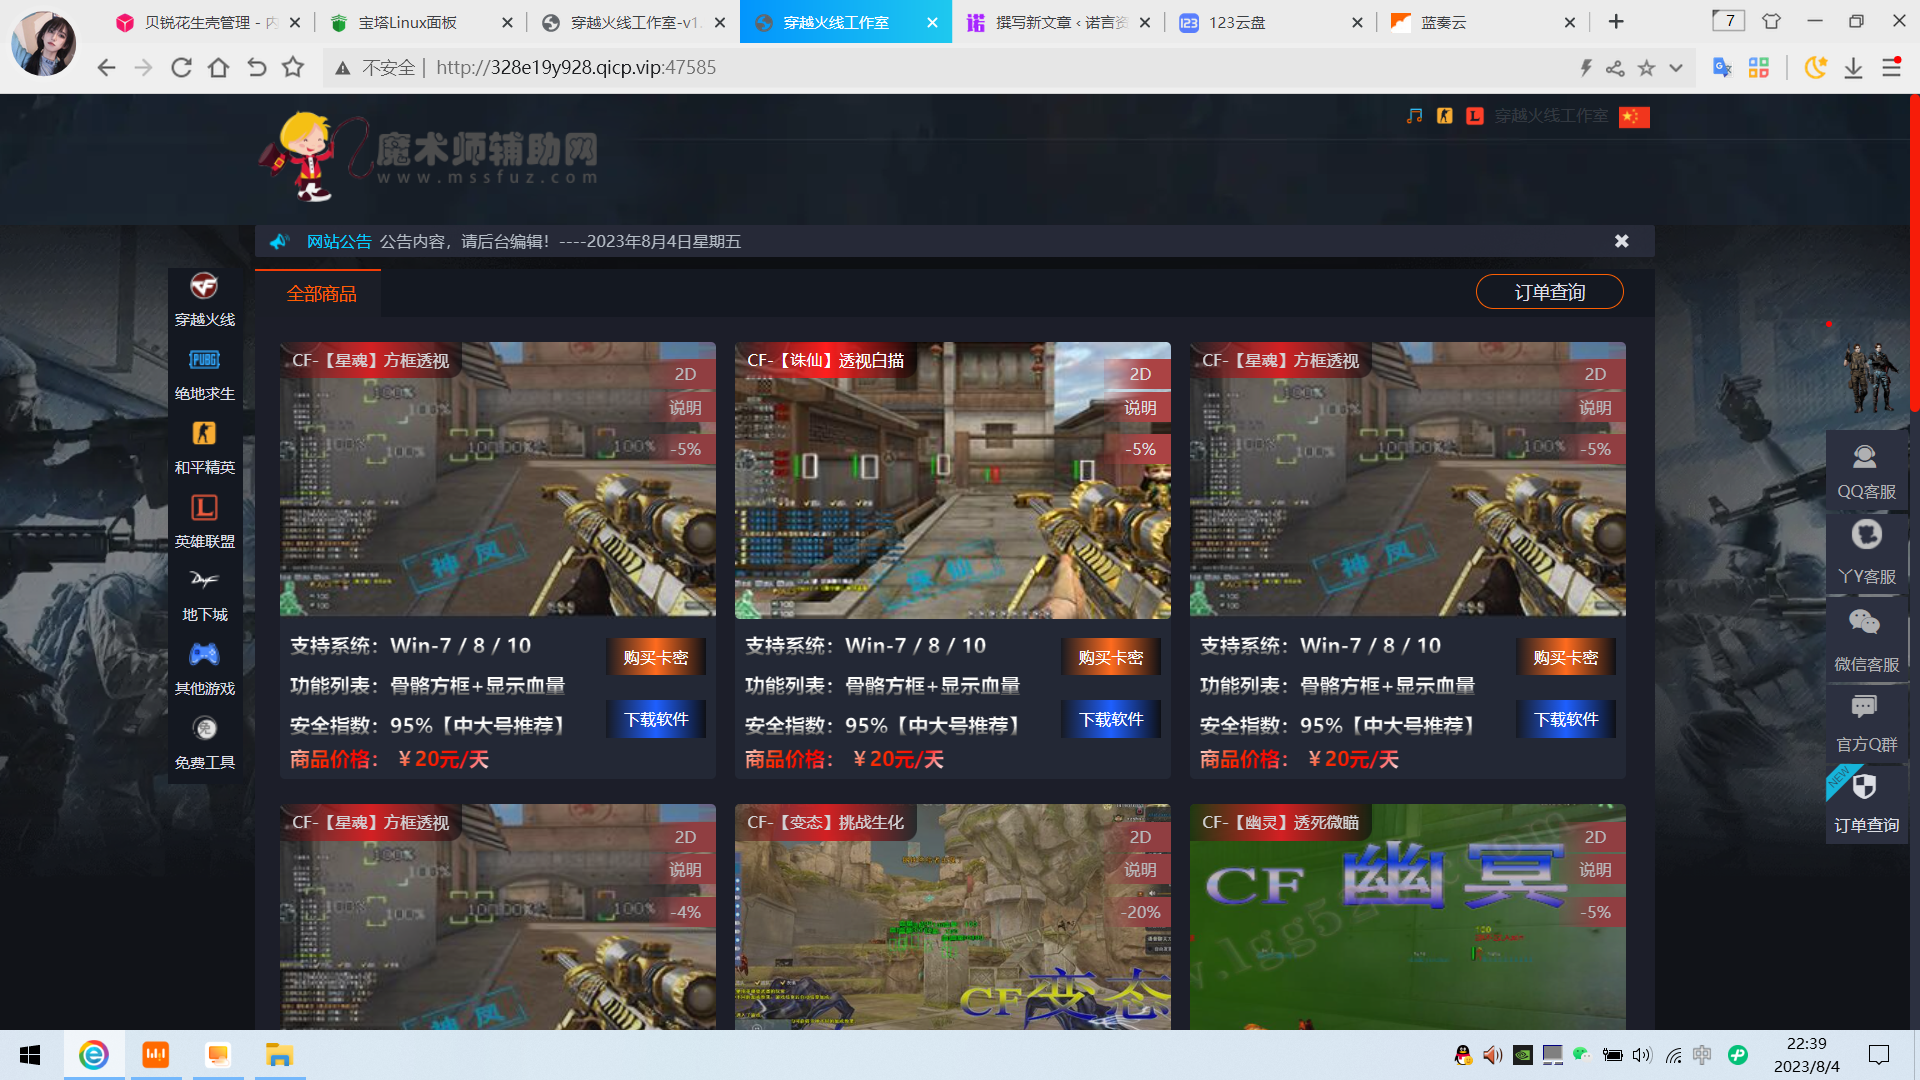Click the user avatar in browser corner
Viewport: 1920px width, 1080px height.
pyautogui.click(x=43, y=43)
